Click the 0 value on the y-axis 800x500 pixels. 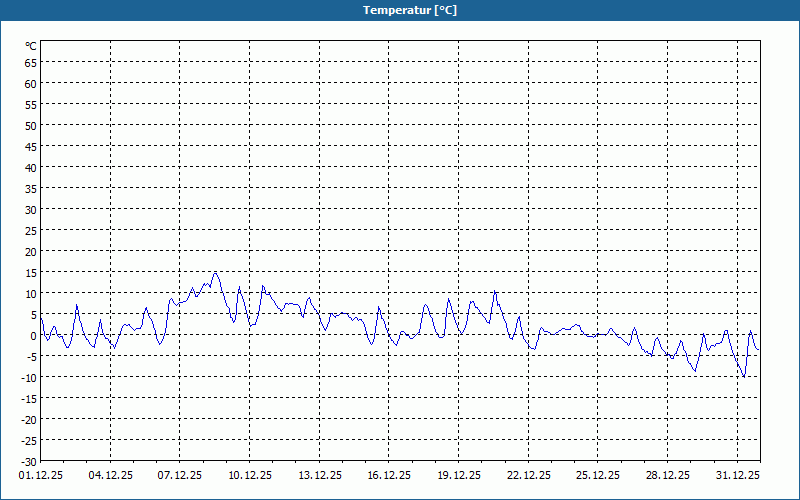pos(34,336)
